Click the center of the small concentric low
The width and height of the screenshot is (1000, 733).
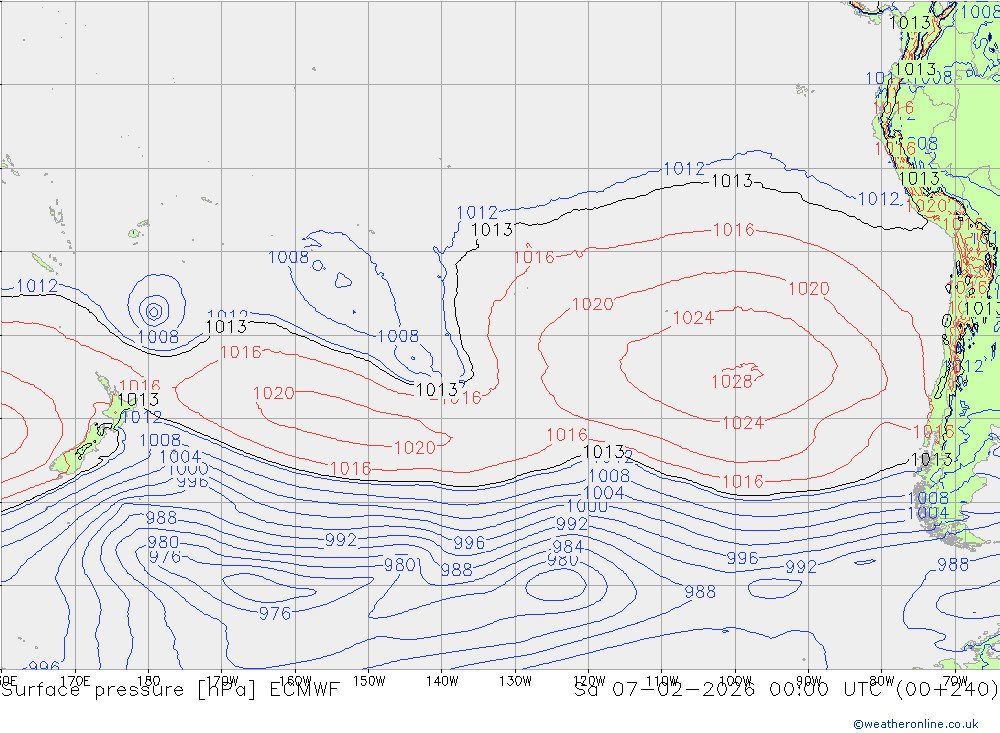[154, 311]
